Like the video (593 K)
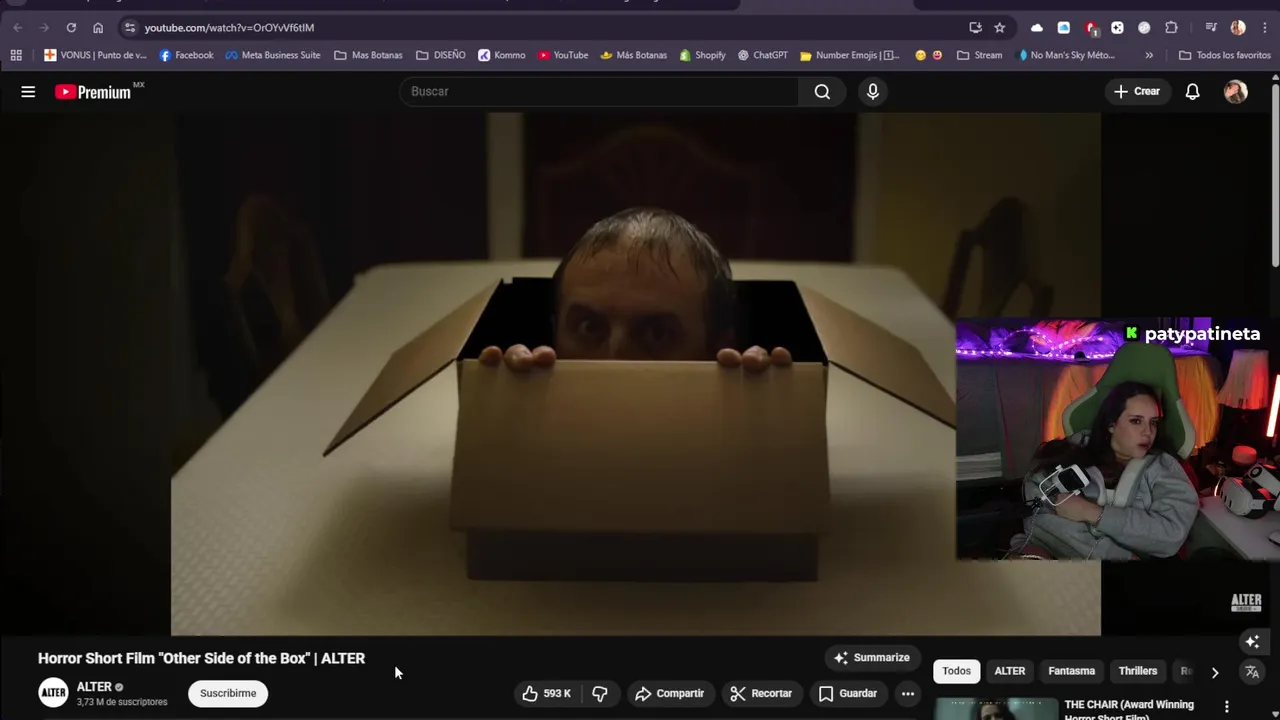1280x720 pixels. (x=546, y=693)
